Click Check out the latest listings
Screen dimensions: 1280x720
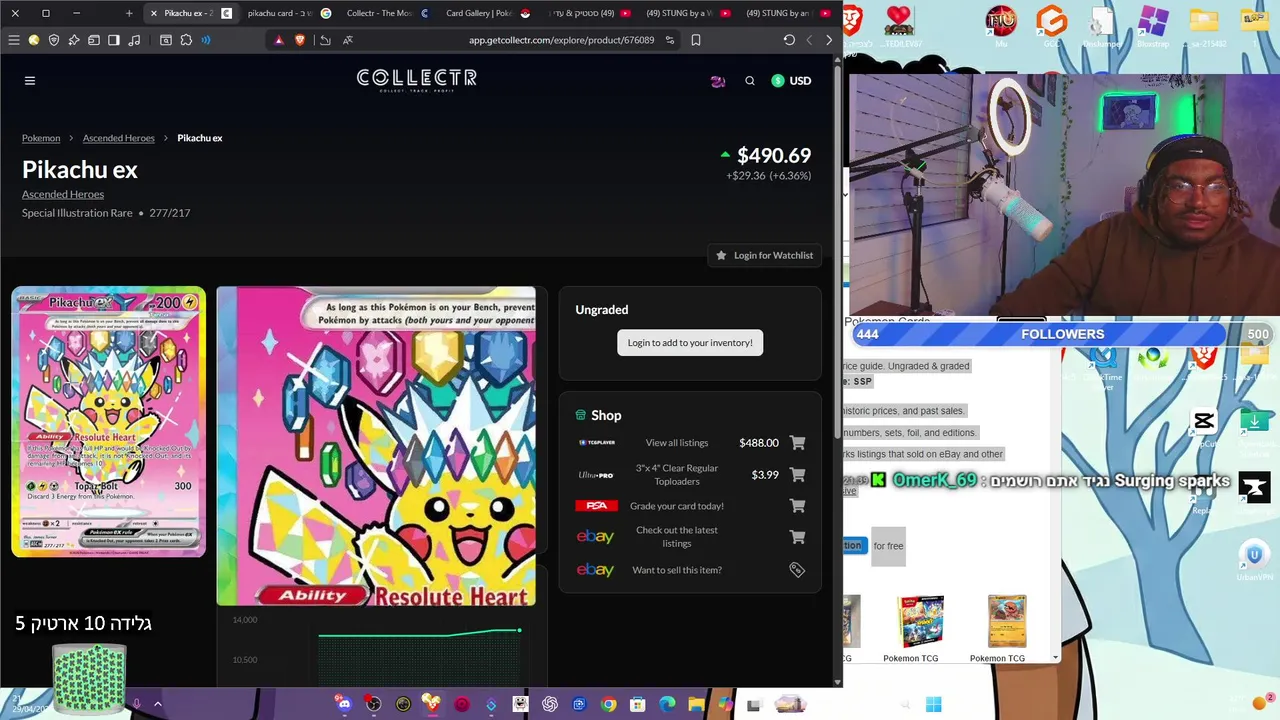pyautogui.click(x=677, y=537)
